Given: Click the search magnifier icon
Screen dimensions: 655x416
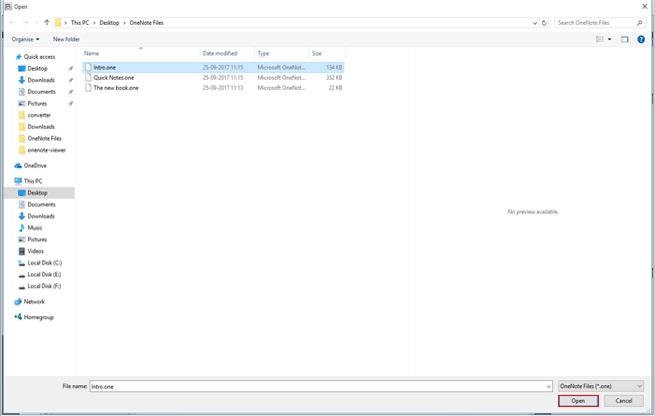Looking at the screenshot, I should 639,23.
